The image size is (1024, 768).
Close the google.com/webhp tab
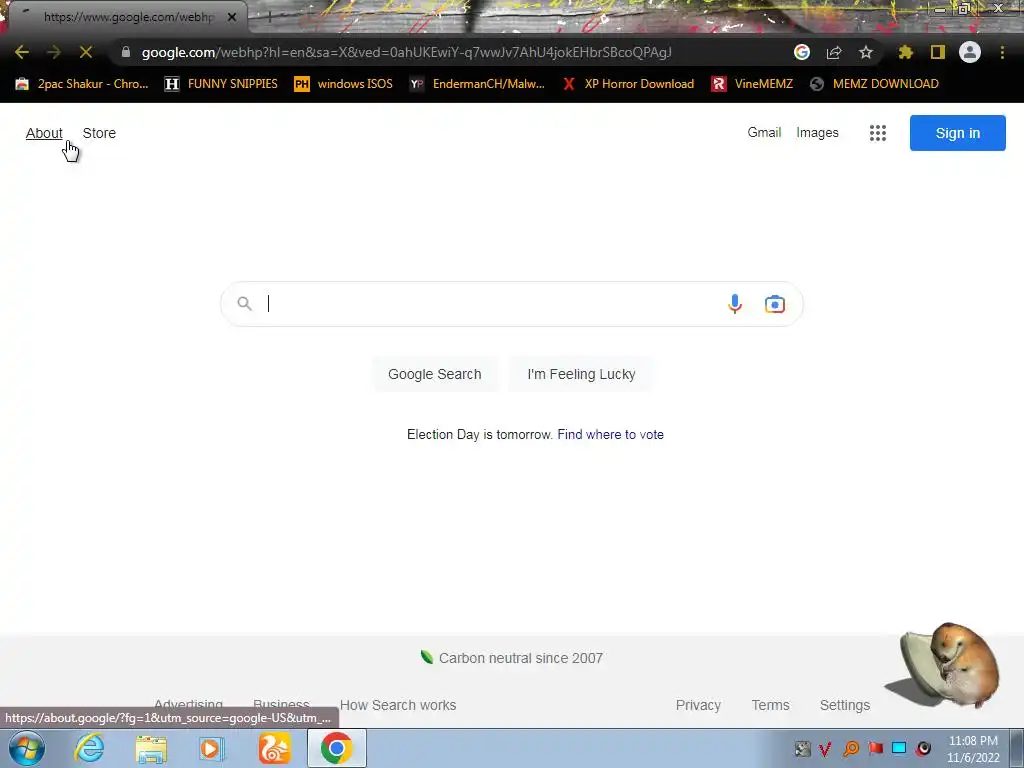(x=232, y=17)
